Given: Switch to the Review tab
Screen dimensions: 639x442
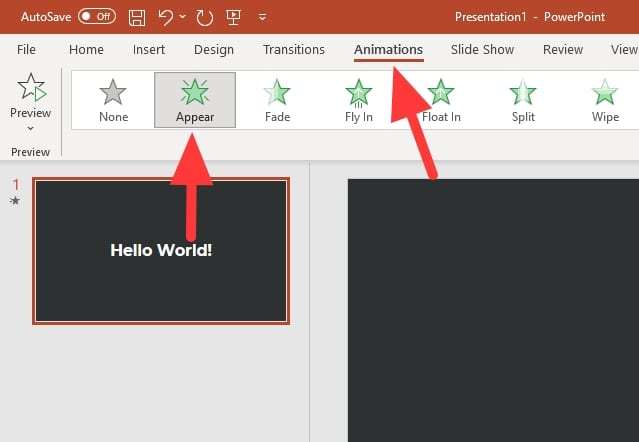Looking at the screenshot, I should (x=563, y=50).
